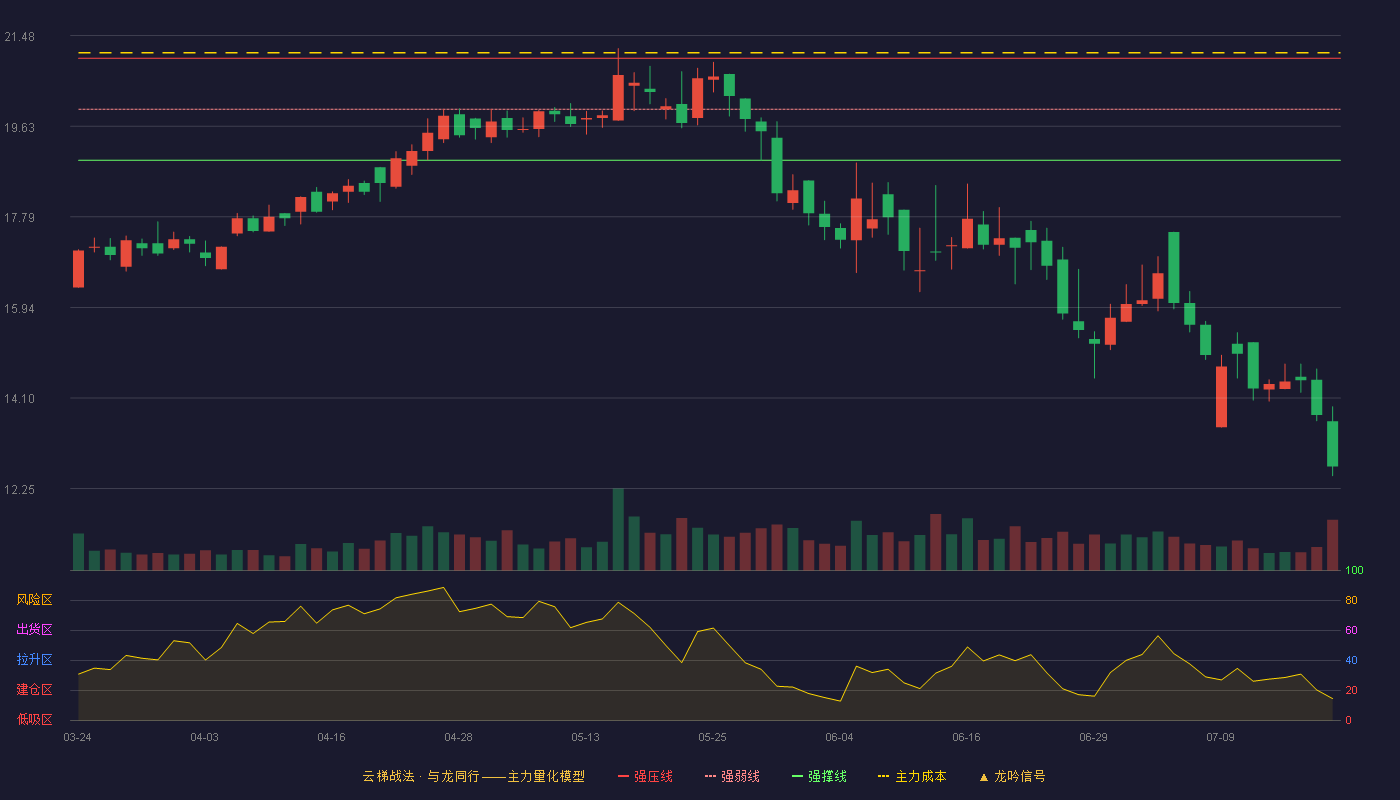
Task: Toggle the 强弱线 legend entry
Action: click(x=732, y=776)
